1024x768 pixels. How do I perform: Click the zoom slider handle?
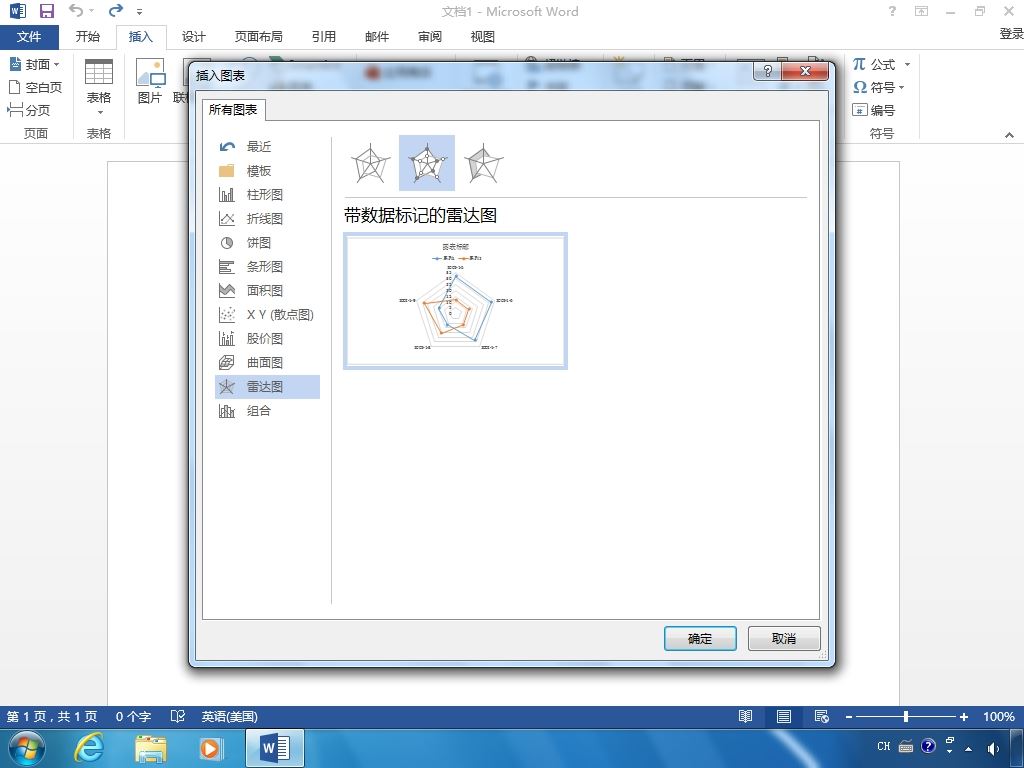tap(906, 716)
